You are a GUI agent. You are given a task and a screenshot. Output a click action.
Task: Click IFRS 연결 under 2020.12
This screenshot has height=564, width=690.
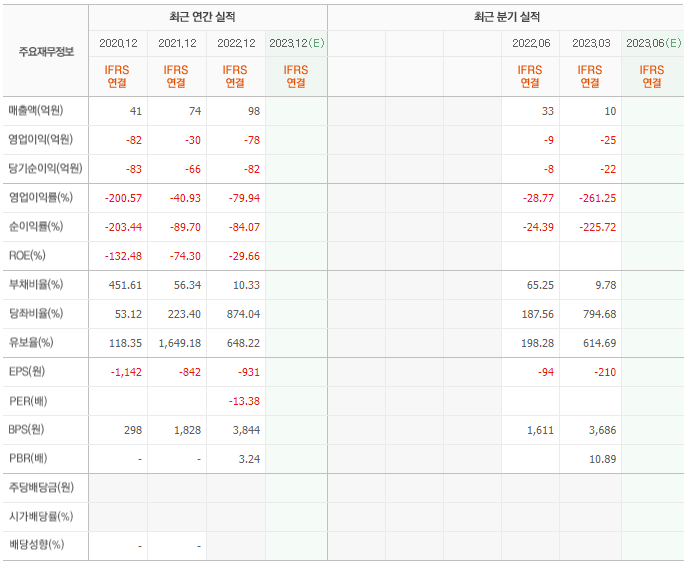[x=117, y=76]
